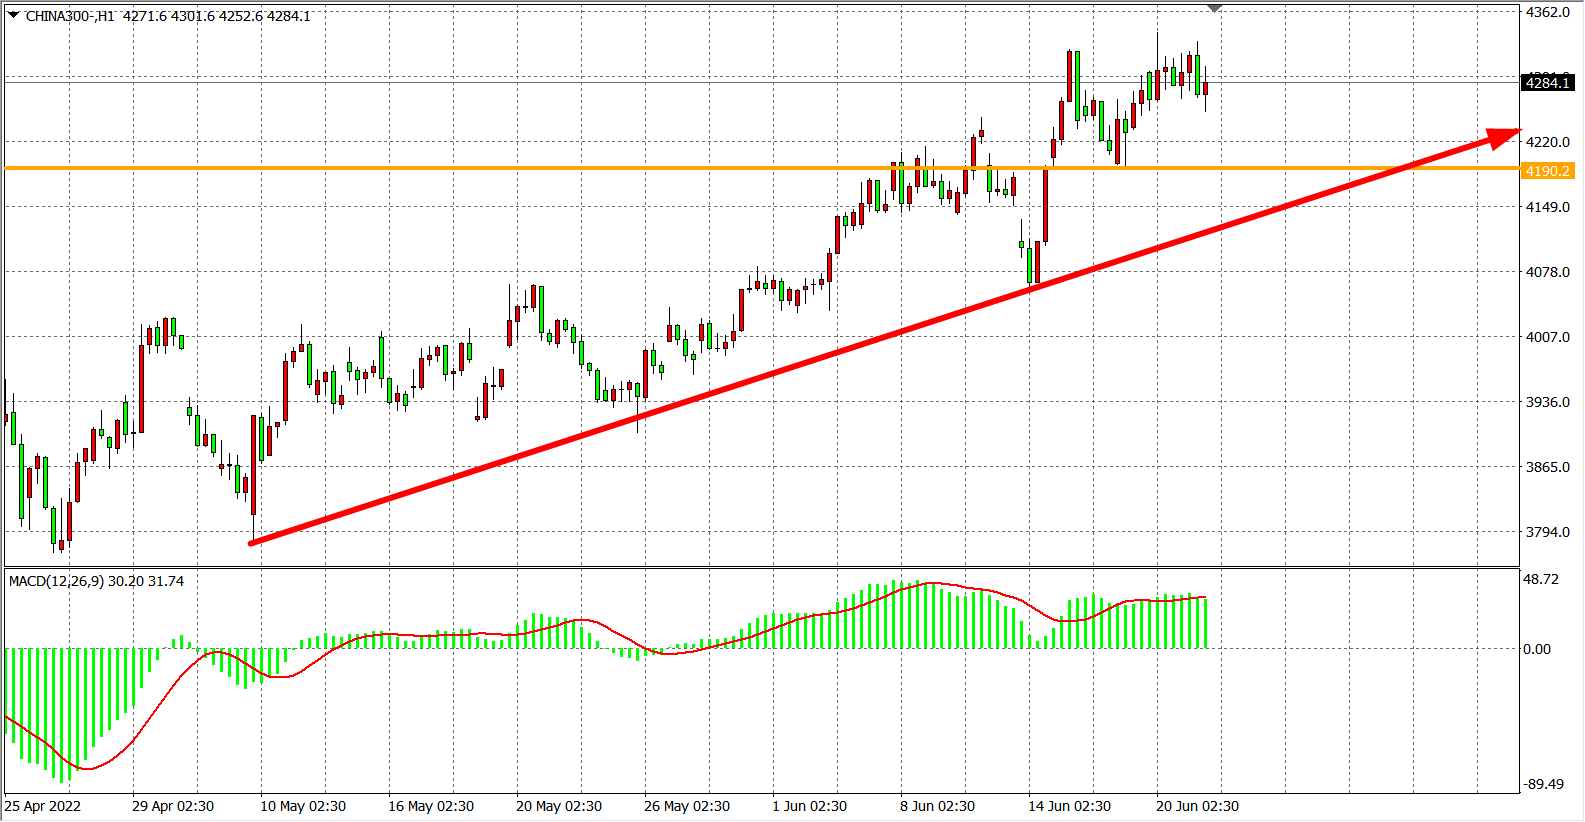Click the 4007.0 price scale label

pos(1547,337)
